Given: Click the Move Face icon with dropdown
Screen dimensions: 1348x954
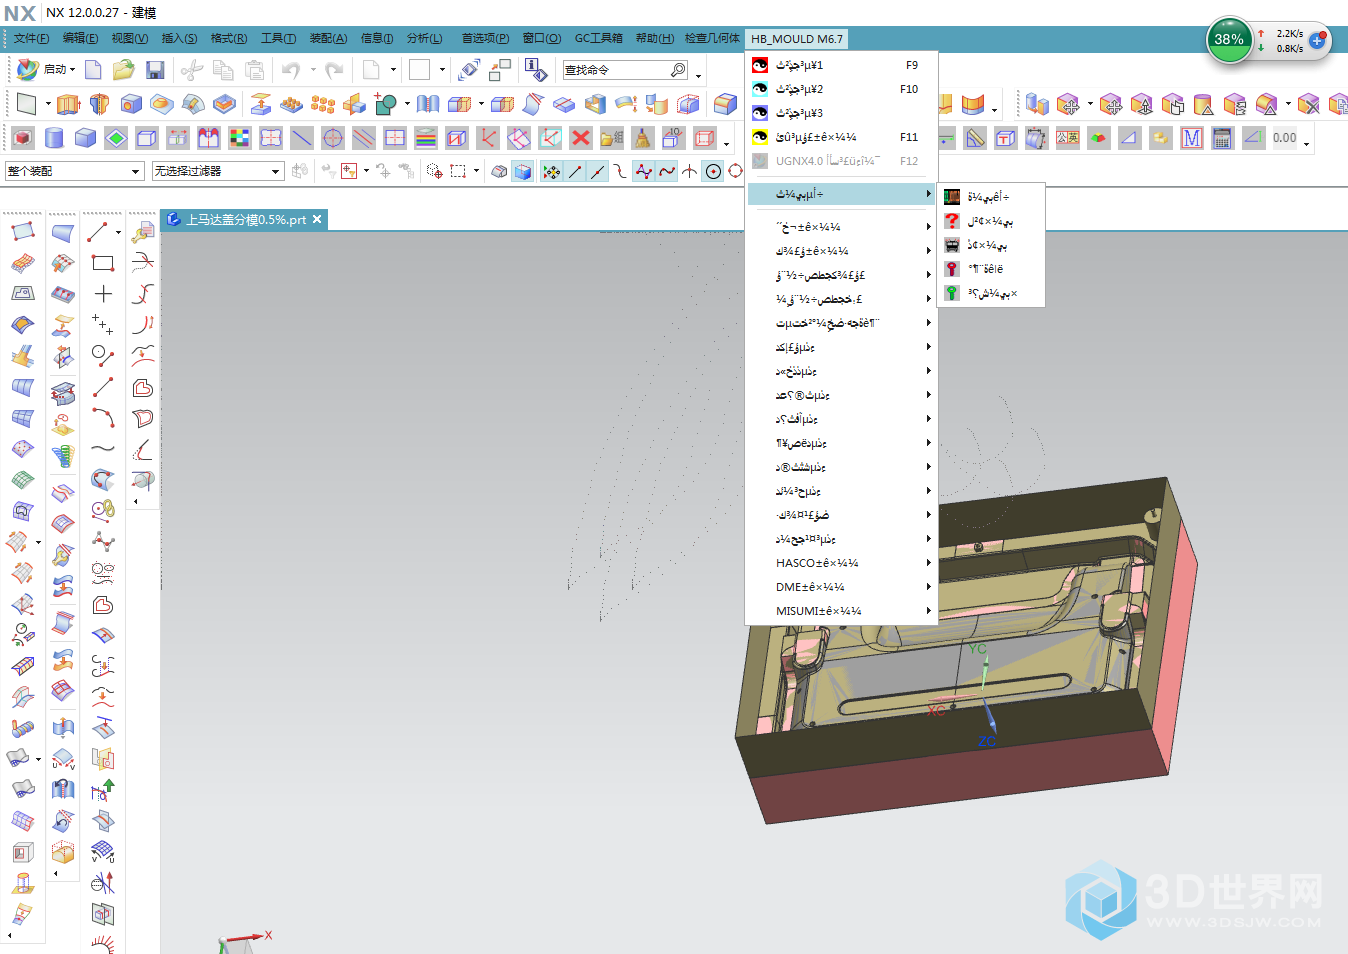Looking at the screenshot, I should (1069, 104).
